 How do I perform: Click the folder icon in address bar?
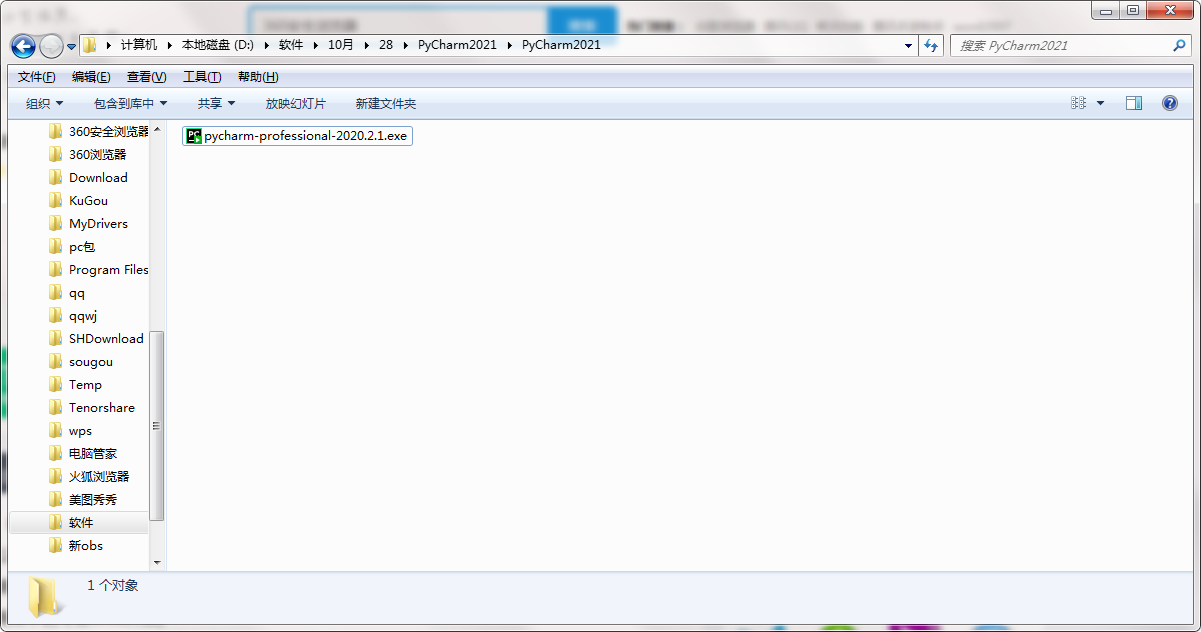tap(90, 45)
